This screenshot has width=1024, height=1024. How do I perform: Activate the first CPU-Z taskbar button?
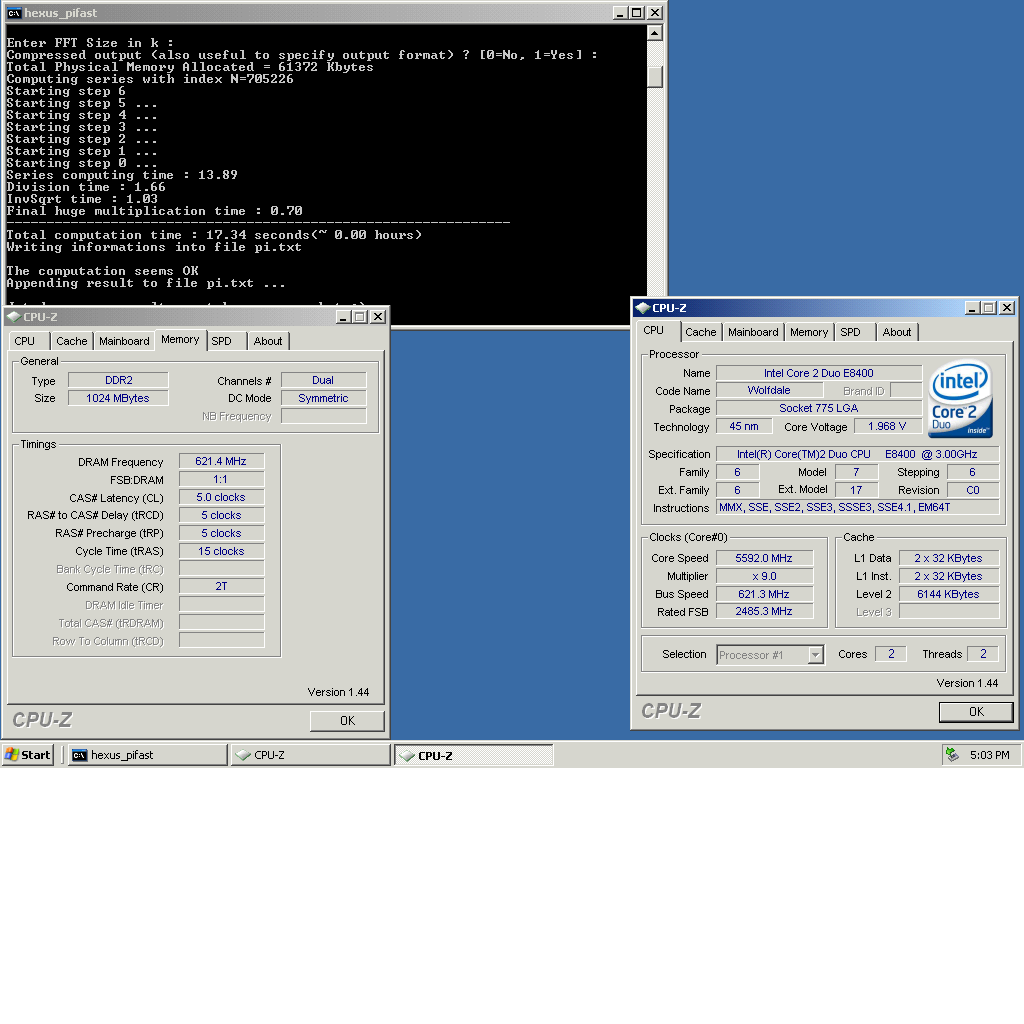click(x=310, y=755)
